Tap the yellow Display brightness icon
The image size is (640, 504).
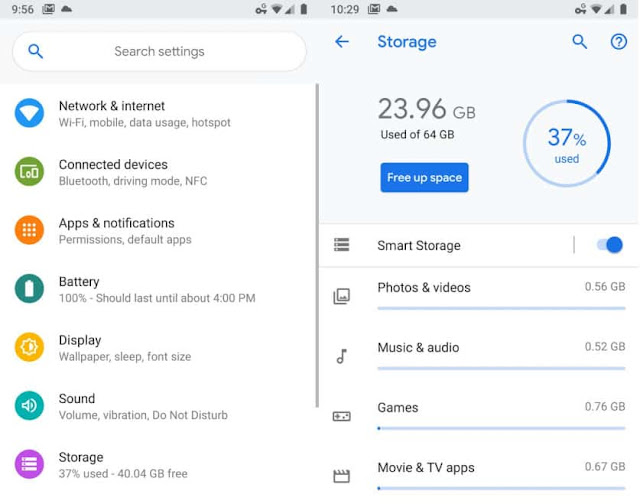pos(29,347)
